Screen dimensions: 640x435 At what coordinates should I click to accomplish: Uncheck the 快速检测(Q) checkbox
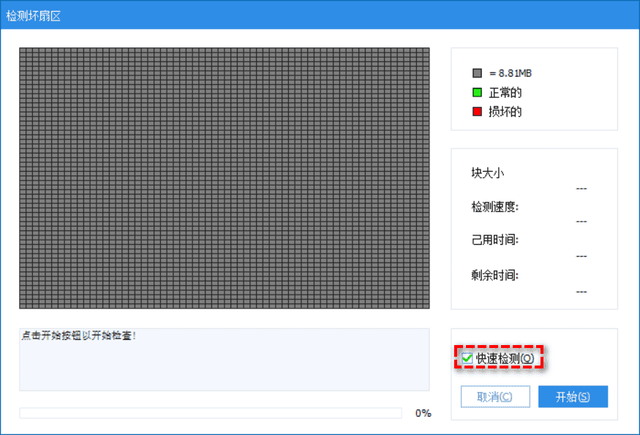coord(467,358)
